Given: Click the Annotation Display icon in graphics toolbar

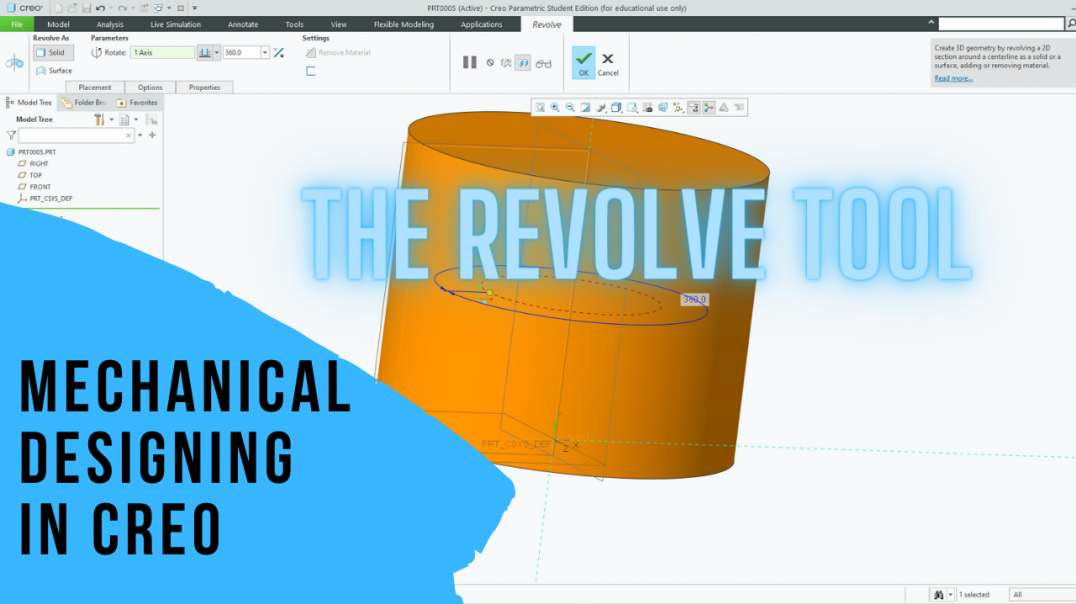Looking at the screenshot, I should [694, 108].
